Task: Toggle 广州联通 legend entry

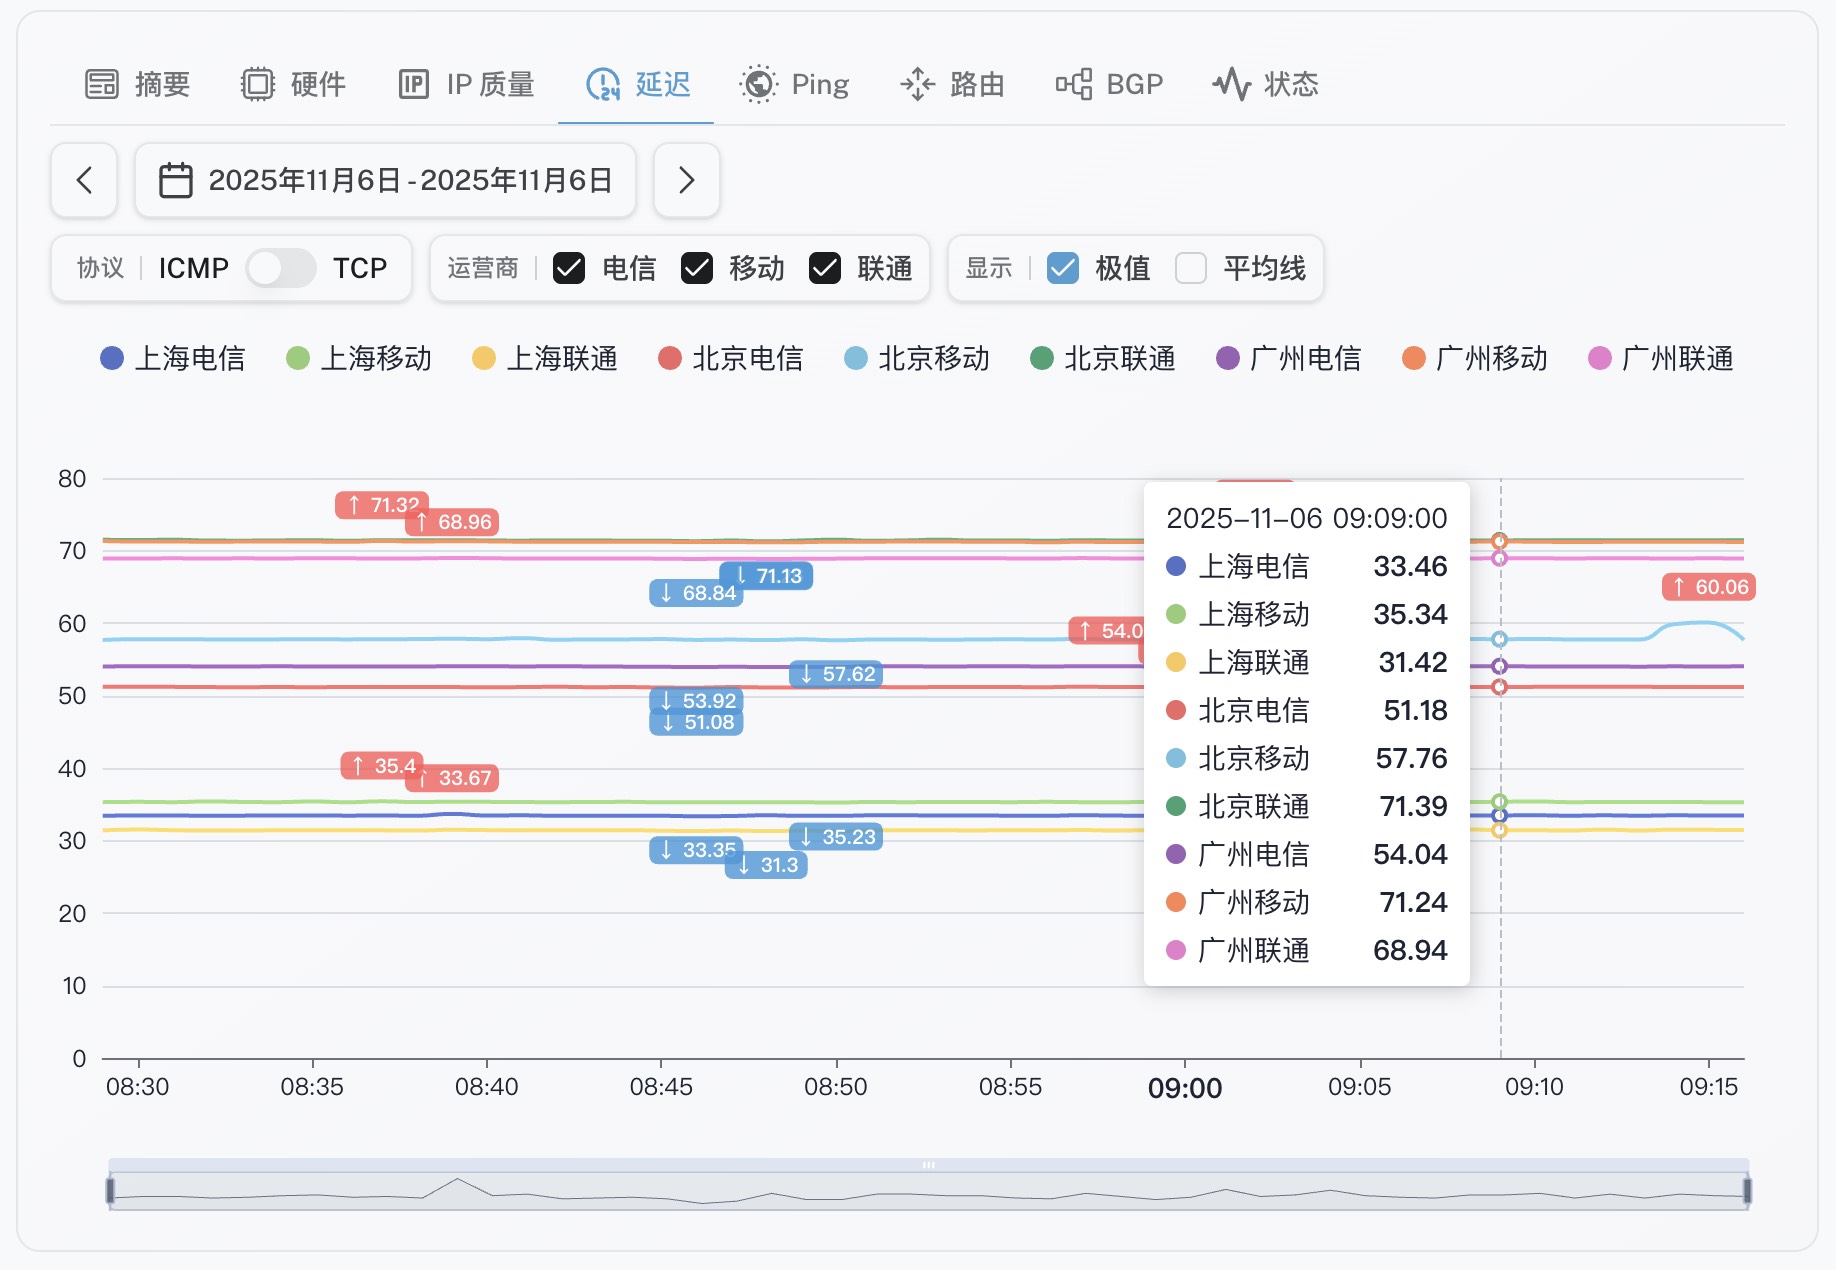Action: [1661, 358]
